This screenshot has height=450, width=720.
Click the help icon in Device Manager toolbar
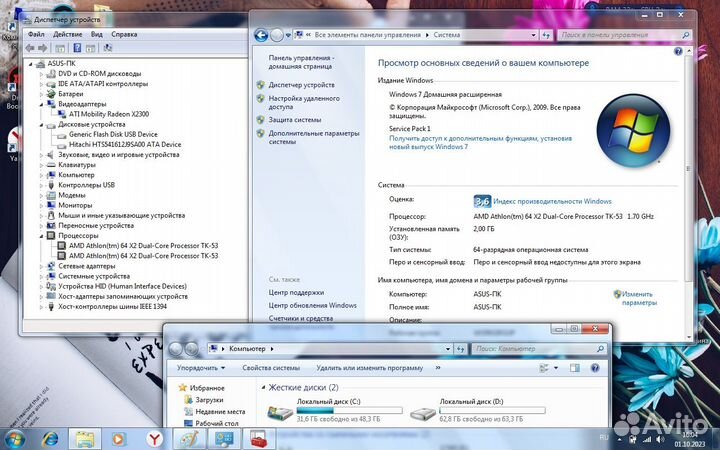(77, 48)
